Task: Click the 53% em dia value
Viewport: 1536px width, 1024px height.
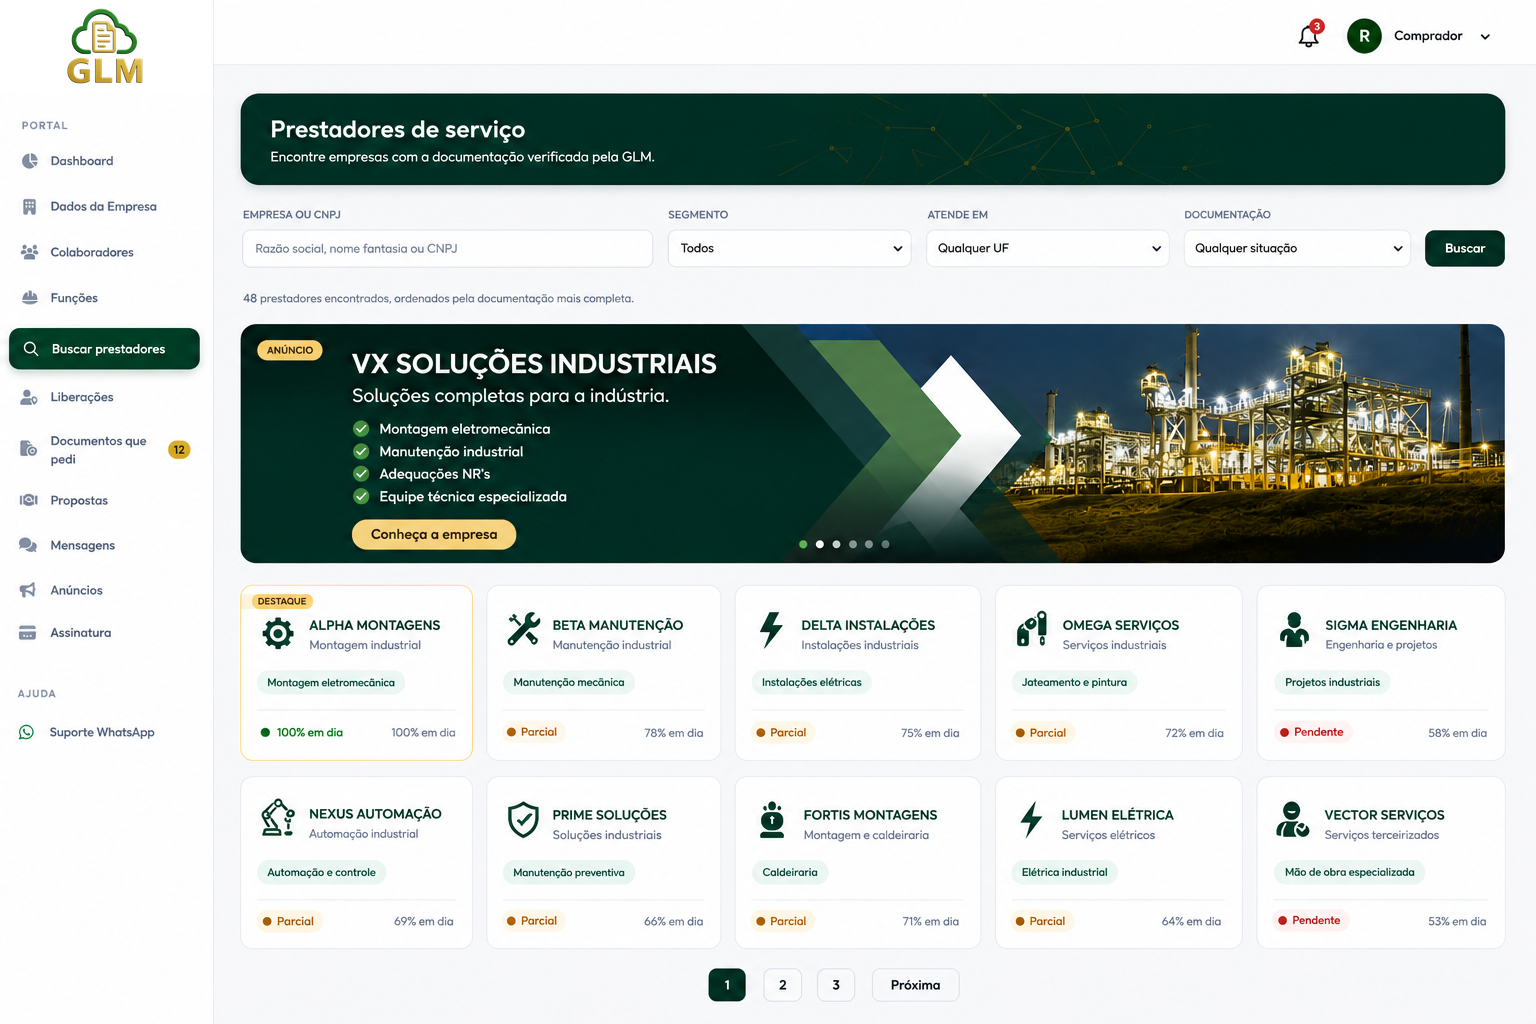Action: pos(1457,921)
